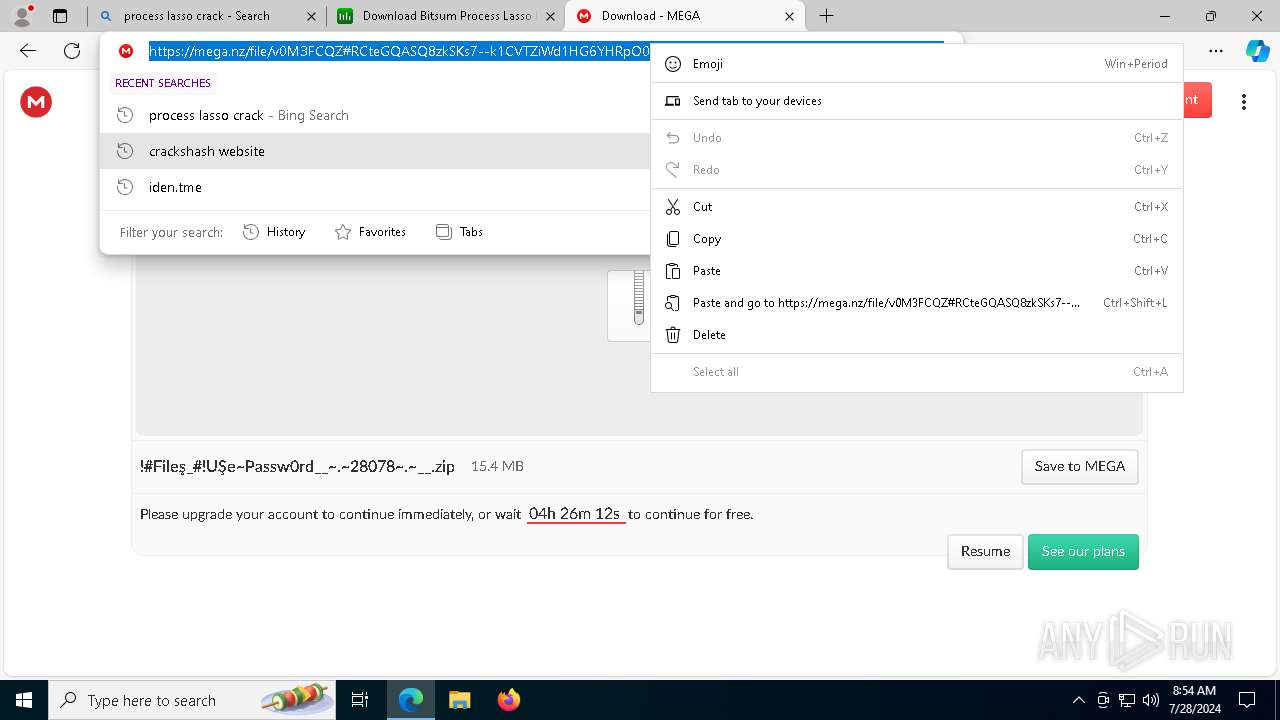Screen dimensions: 1280x720
Task: Click the Resume download button
Action: click(985, 552)
